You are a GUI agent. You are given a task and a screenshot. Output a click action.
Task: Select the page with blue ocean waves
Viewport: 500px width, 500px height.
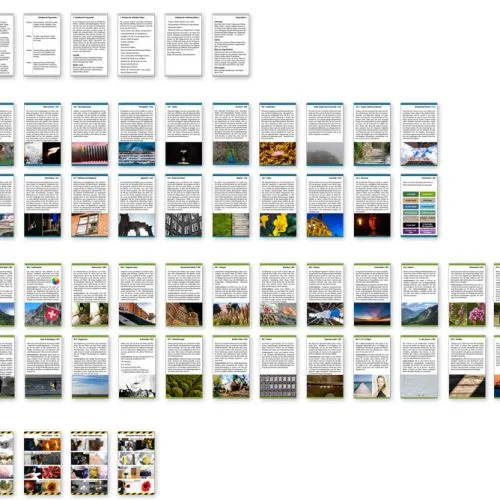coord(137,134)
